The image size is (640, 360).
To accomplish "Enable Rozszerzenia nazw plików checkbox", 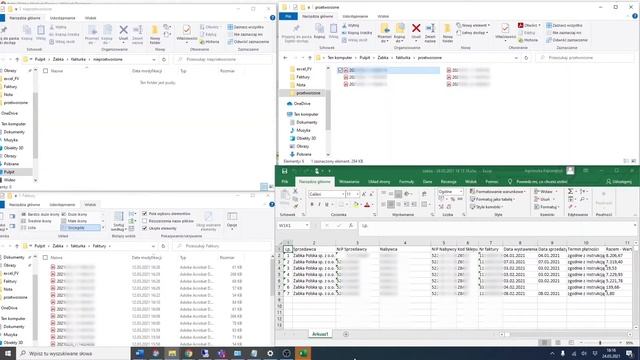I will (144, 221).
